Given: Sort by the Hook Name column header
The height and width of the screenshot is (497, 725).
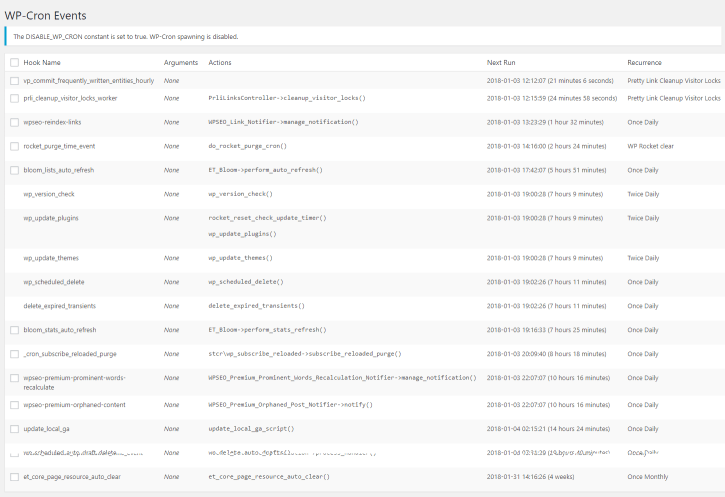Looking at the screenshot, I should coord(42,63).
